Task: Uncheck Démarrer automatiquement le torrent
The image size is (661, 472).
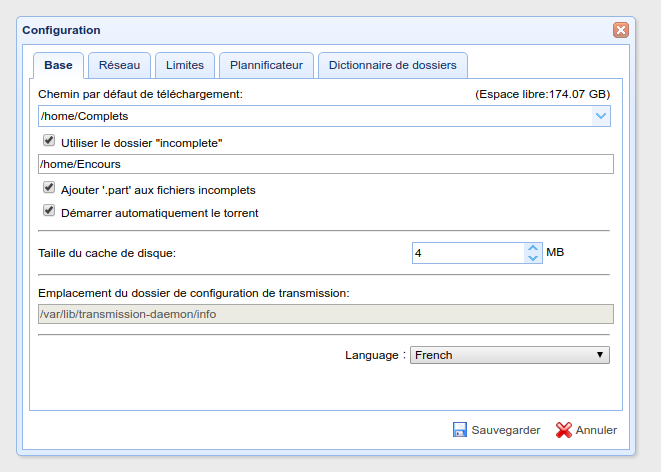Action: (x=49, y=210)
